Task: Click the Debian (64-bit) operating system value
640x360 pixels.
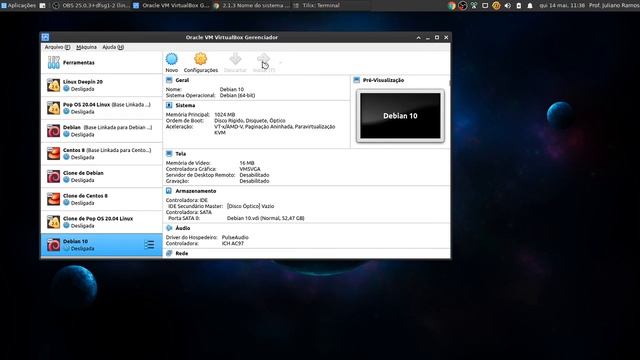Action: (x=238, y=95)
